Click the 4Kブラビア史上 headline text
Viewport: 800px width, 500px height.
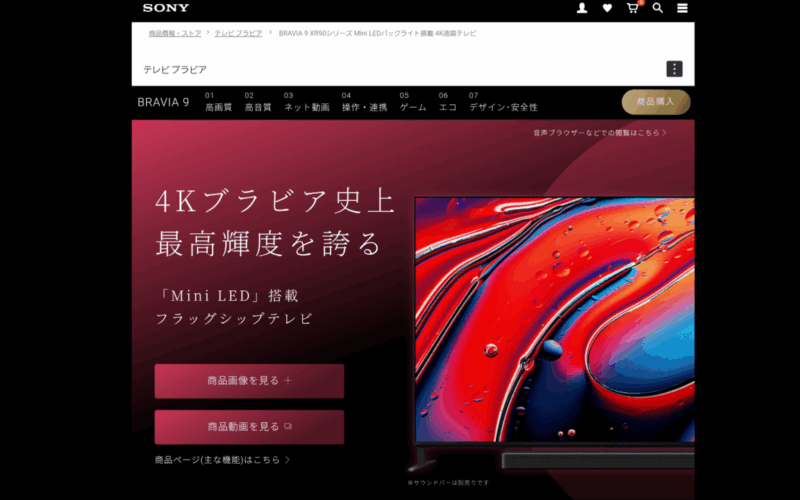[x=276, y=201]
